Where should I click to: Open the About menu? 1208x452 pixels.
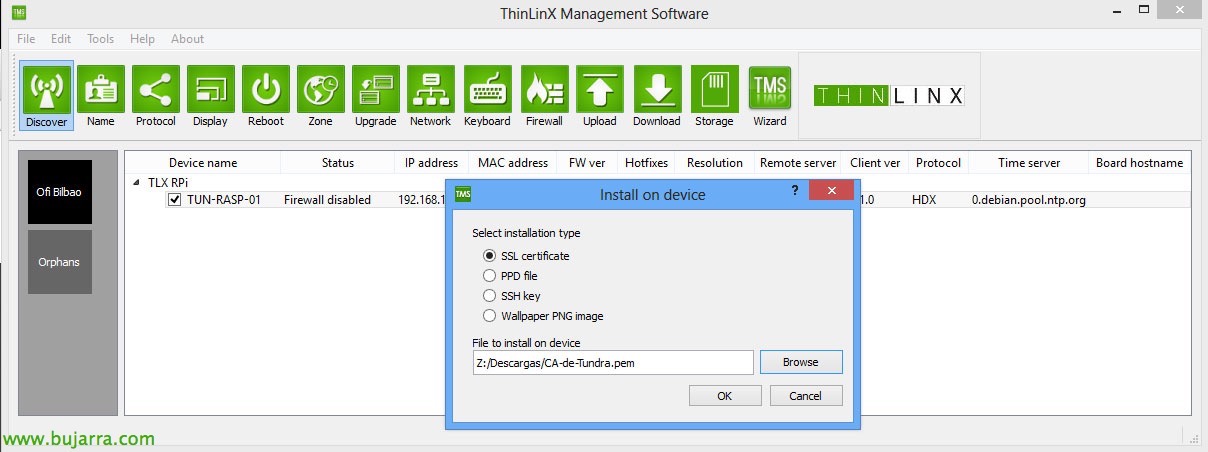coord(187,39)
